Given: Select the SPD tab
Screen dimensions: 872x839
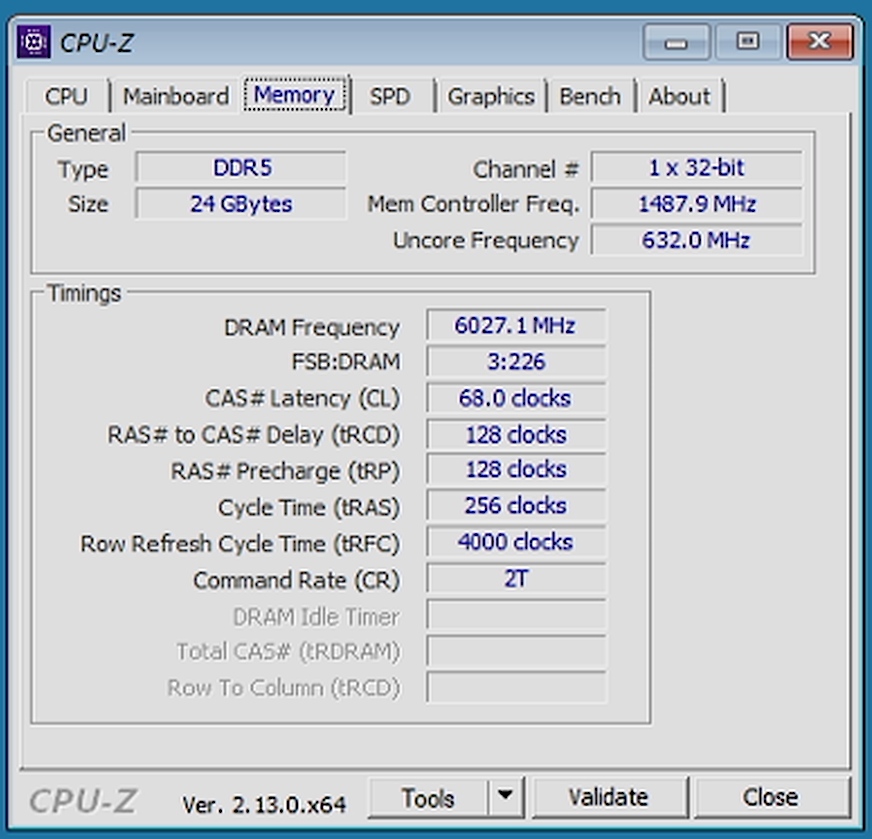Looking at the screenshot, I should [390, 97].
